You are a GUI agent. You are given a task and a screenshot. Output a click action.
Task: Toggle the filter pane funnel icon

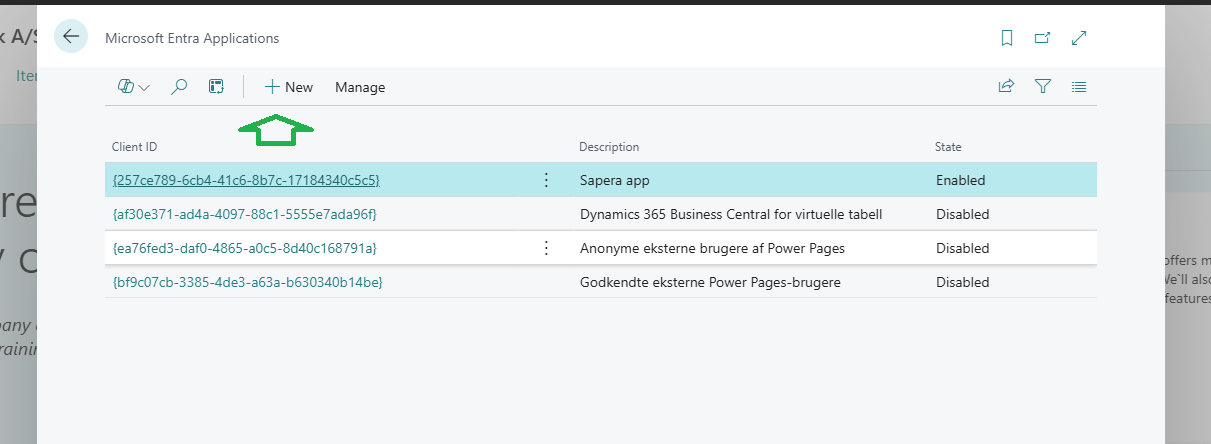pyautogui.click(x=1043, y=87)
